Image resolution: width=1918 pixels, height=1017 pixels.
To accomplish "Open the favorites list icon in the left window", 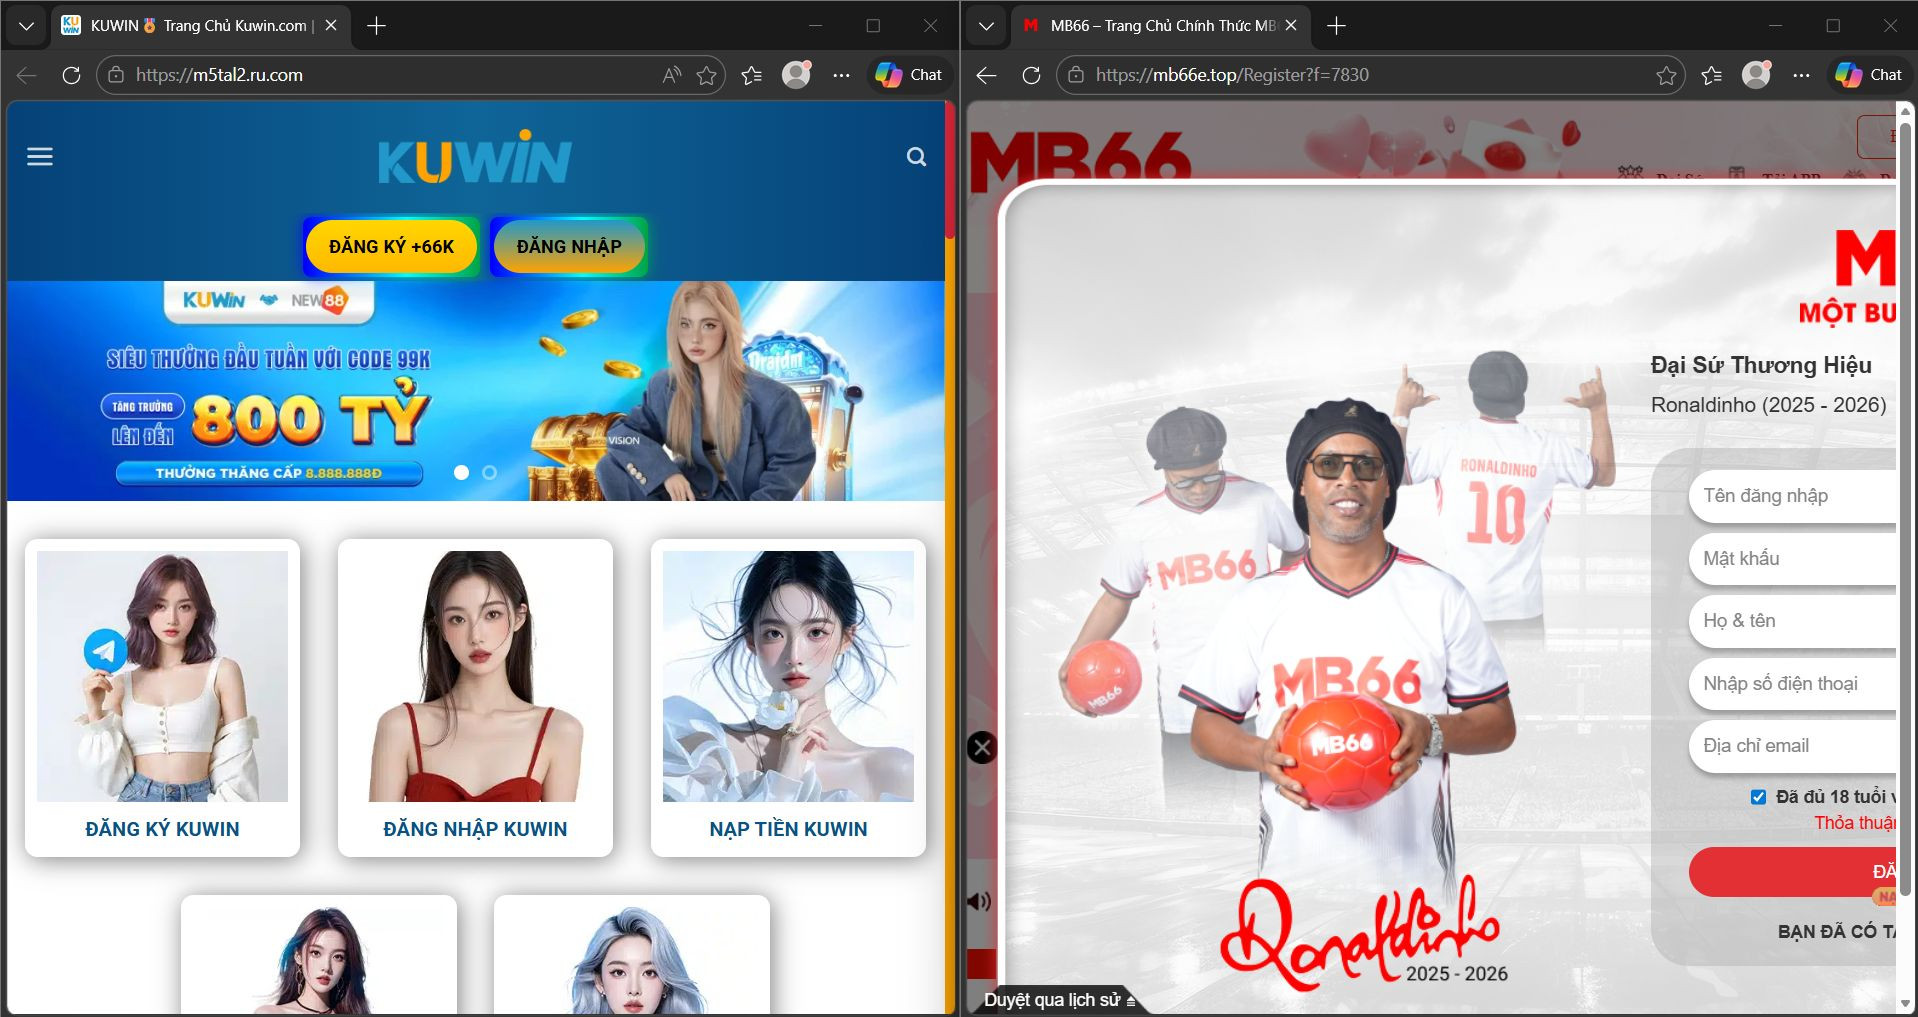I will [752, 75].
